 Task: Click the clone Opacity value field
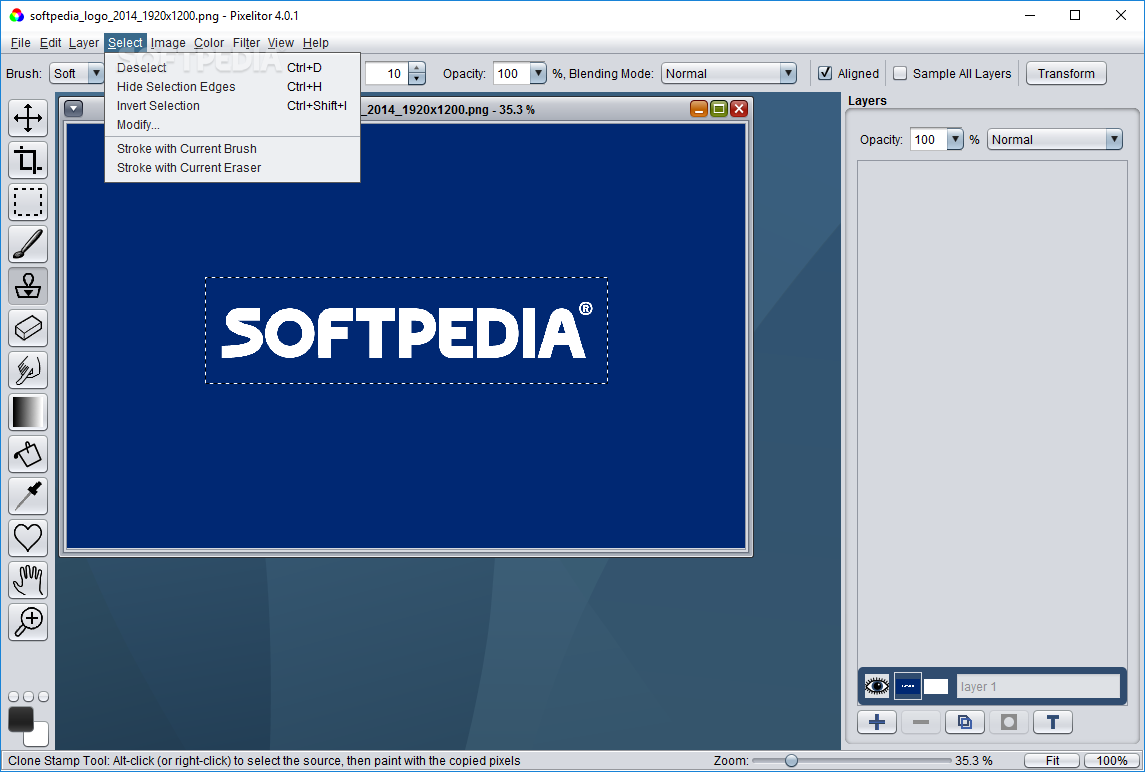[512, 73]
